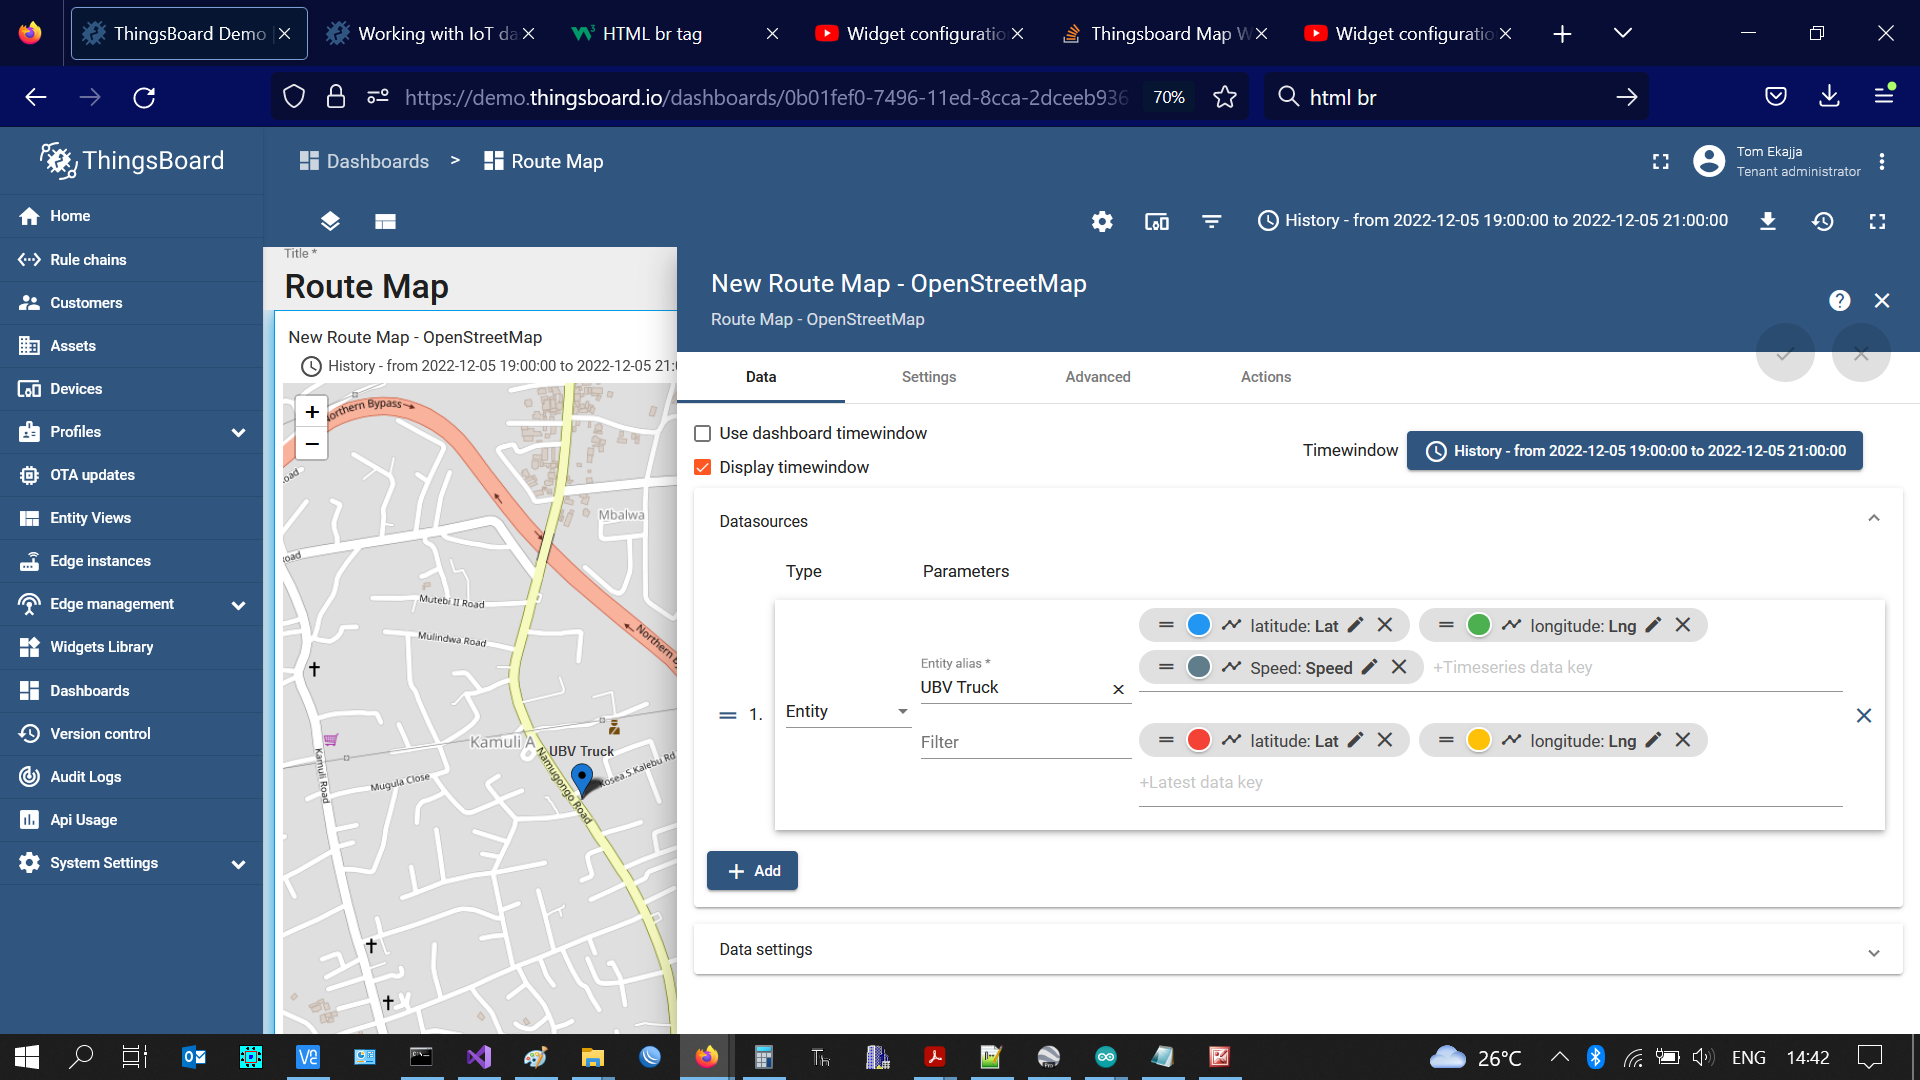Viewport: 1920px width, 1080px height.
Task: Click the Add datasource button
Action: pos(752,871)
